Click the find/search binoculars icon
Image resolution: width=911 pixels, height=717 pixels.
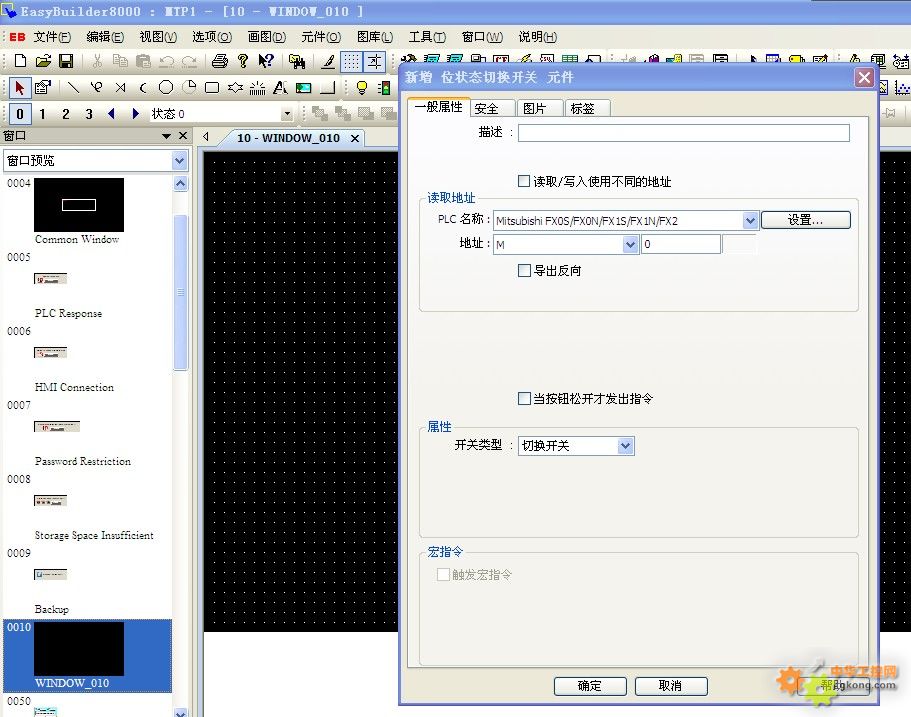coord(296,61)
